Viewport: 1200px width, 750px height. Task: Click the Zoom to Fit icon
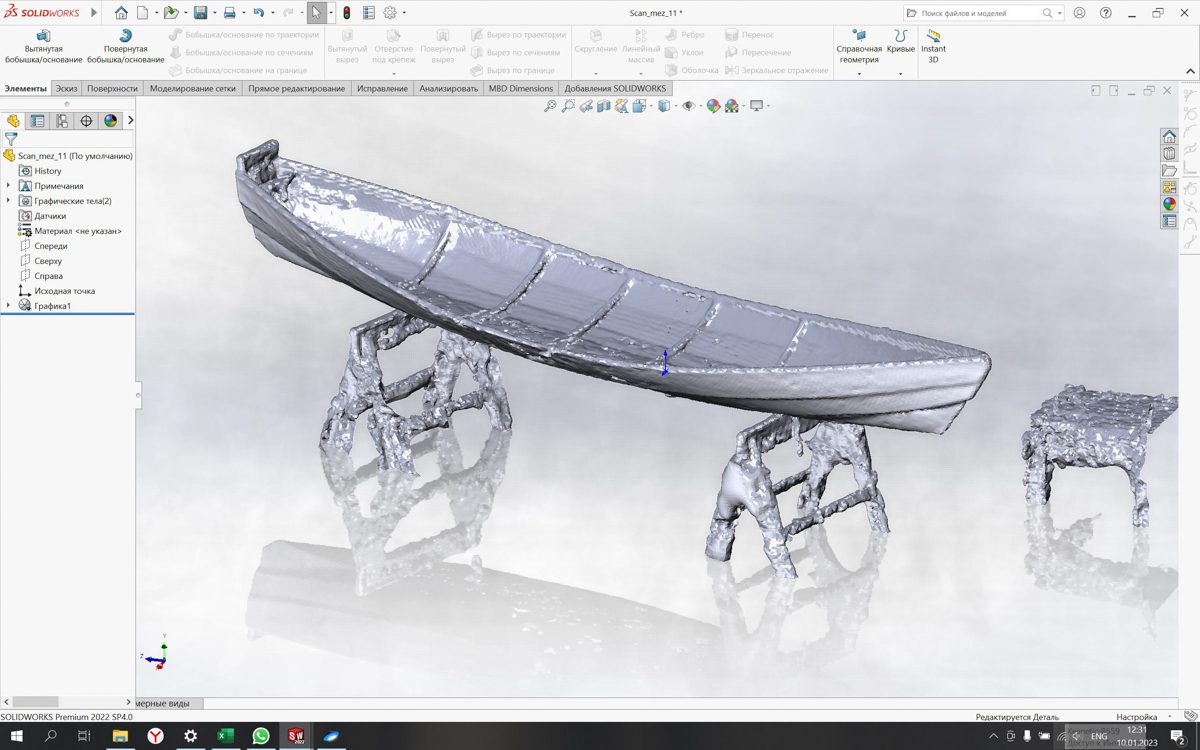click(550, 106)
